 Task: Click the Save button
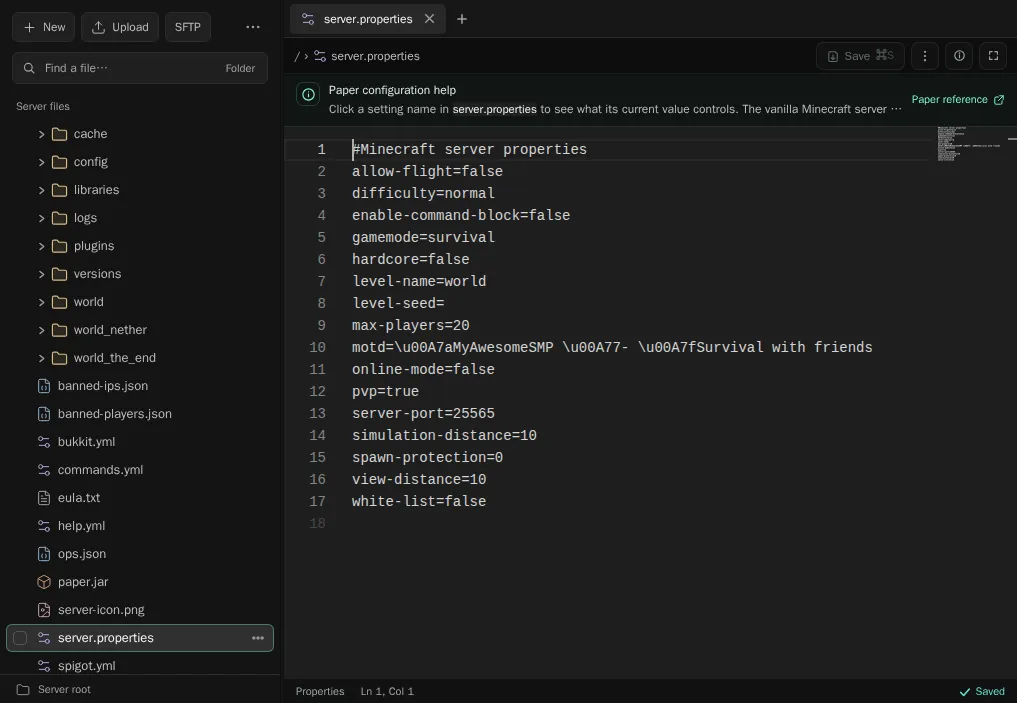point(860,56)
